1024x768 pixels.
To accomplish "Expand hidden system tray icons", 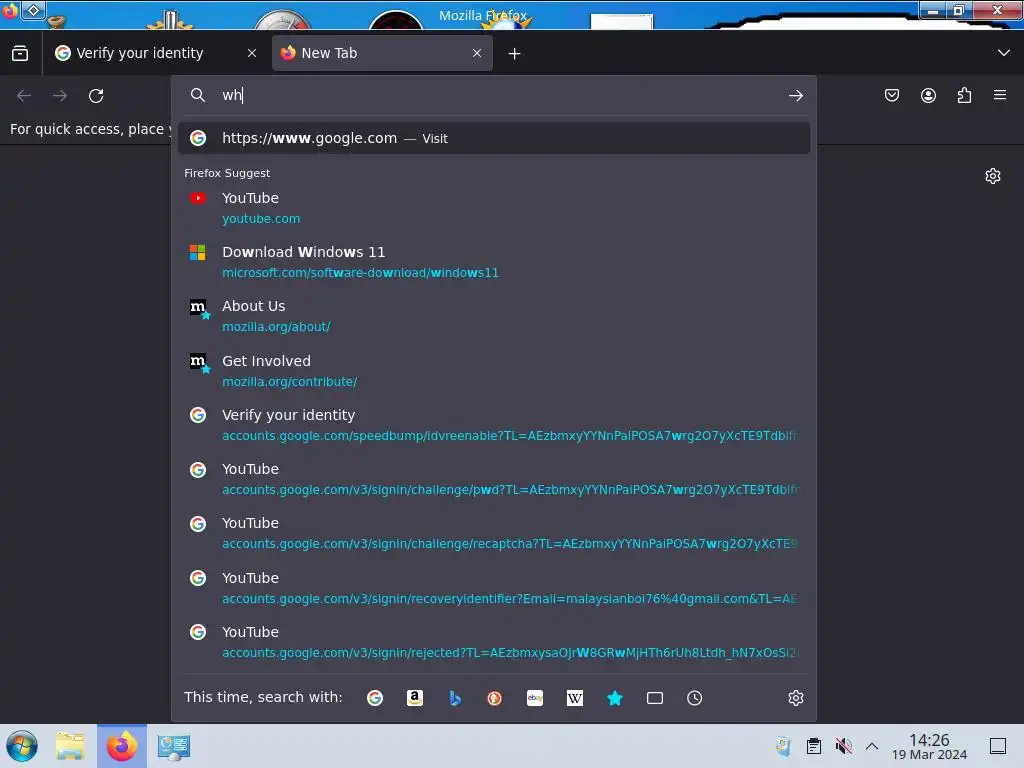I will click(872, 746).
